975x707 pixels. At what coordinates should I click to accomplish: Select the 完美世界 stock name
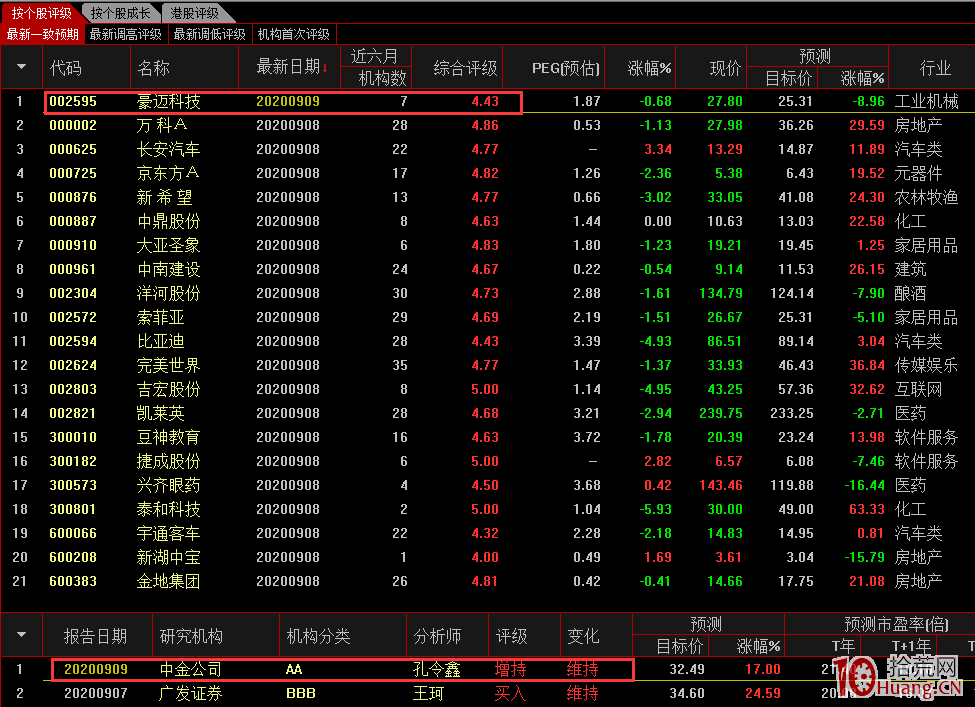tap(169, 365)
